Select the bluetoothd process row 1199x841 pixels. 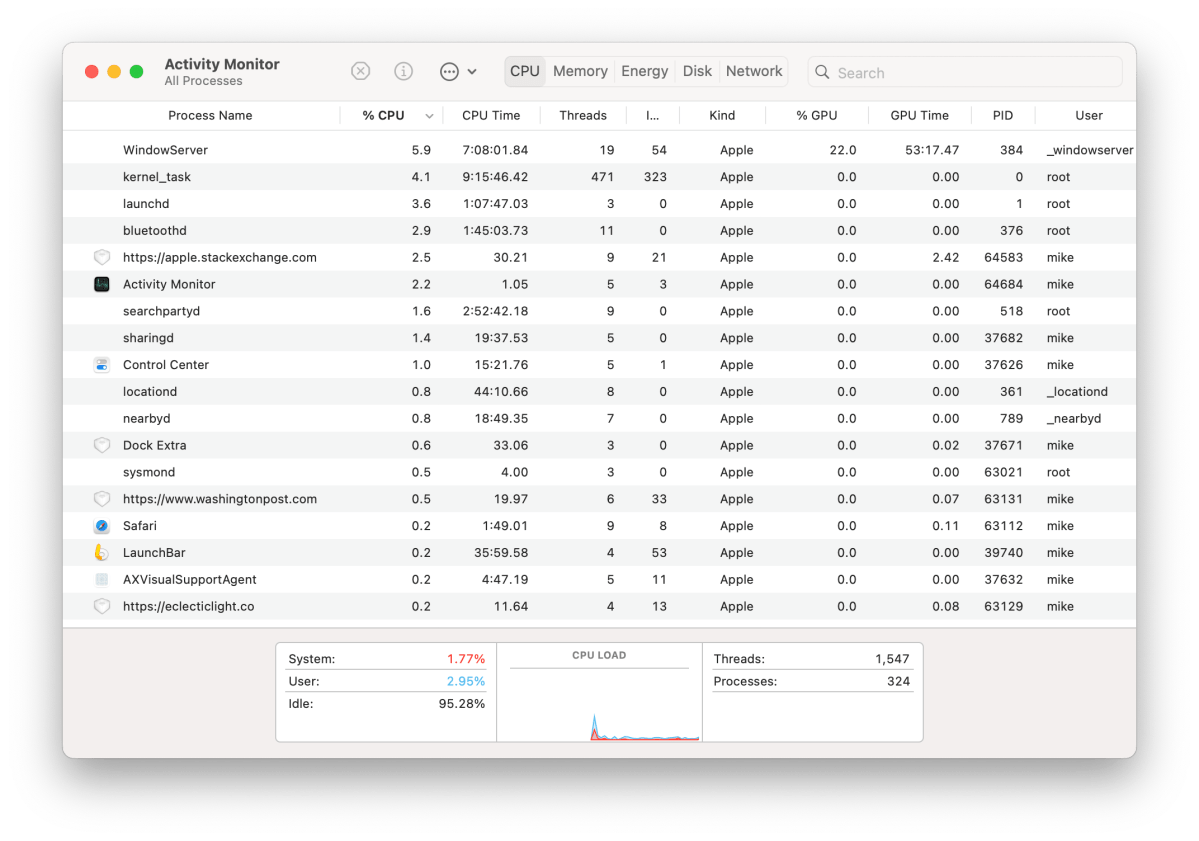point(600,230)
